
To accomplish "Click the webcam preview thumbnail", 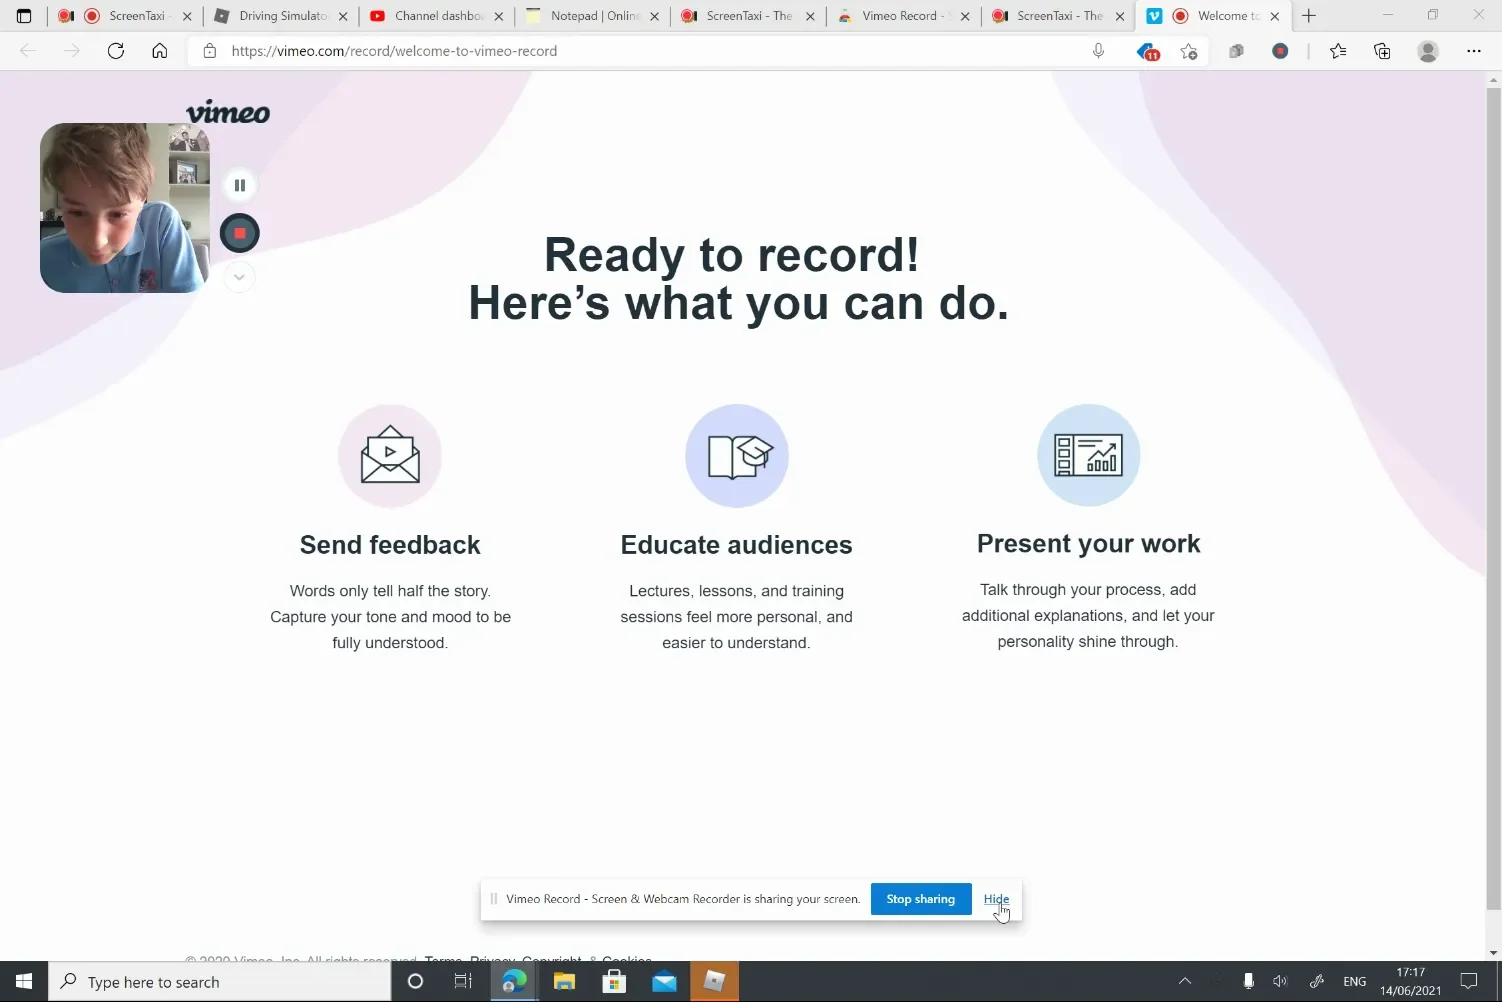I will tap(125, 208).
